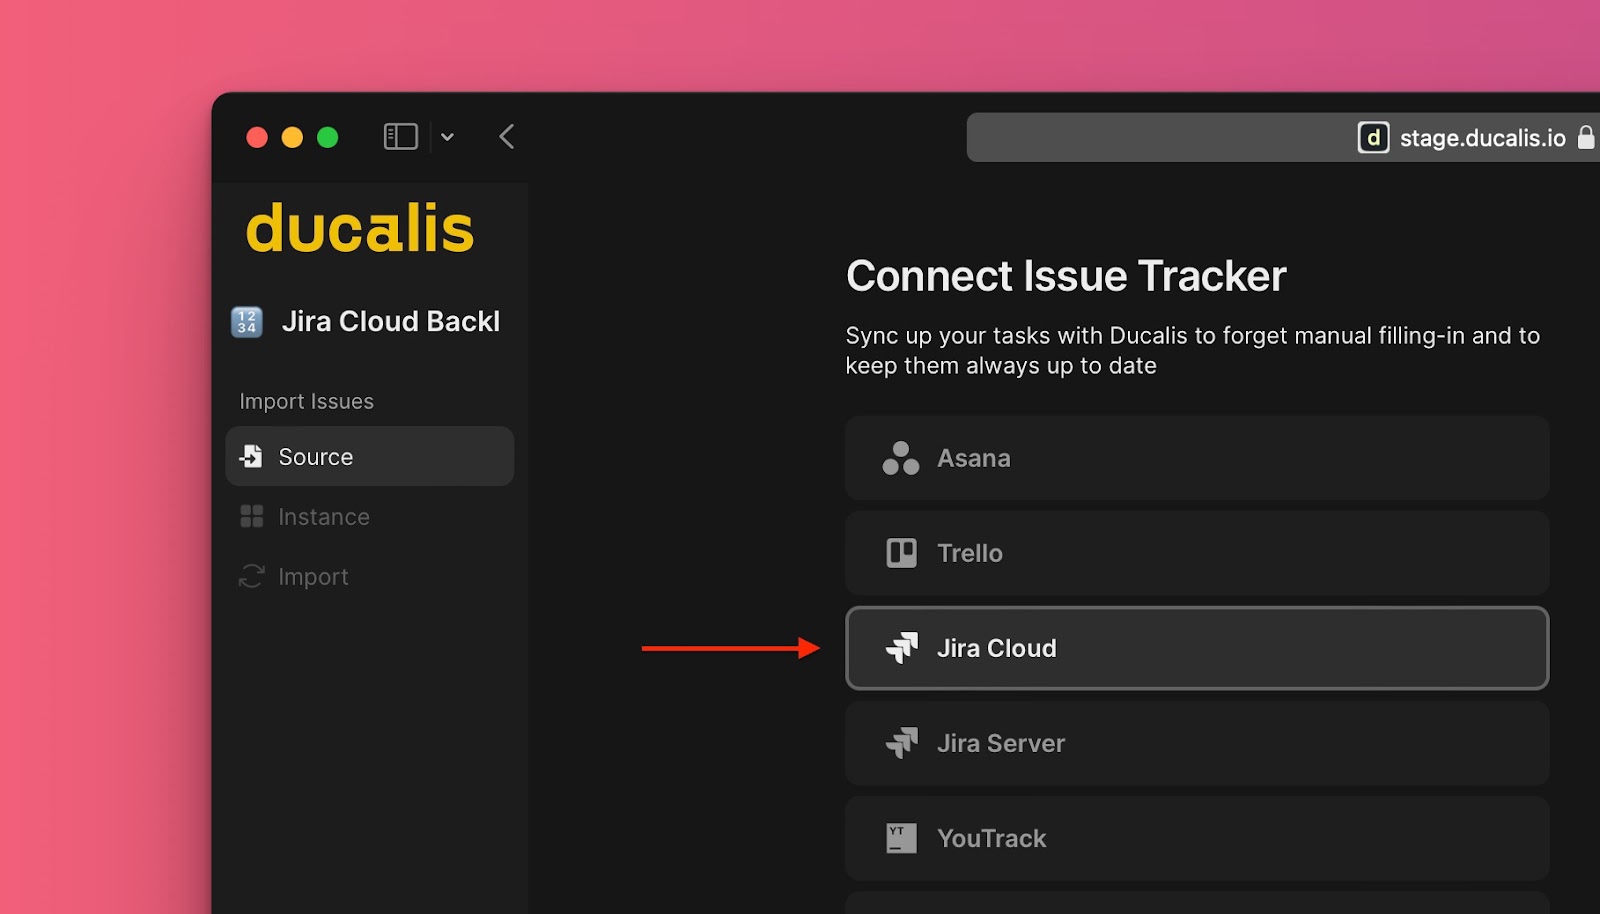Viewport: 1600px width, 914px height.
Task: Click the Instance grid icon
Action: pos(252,516)
